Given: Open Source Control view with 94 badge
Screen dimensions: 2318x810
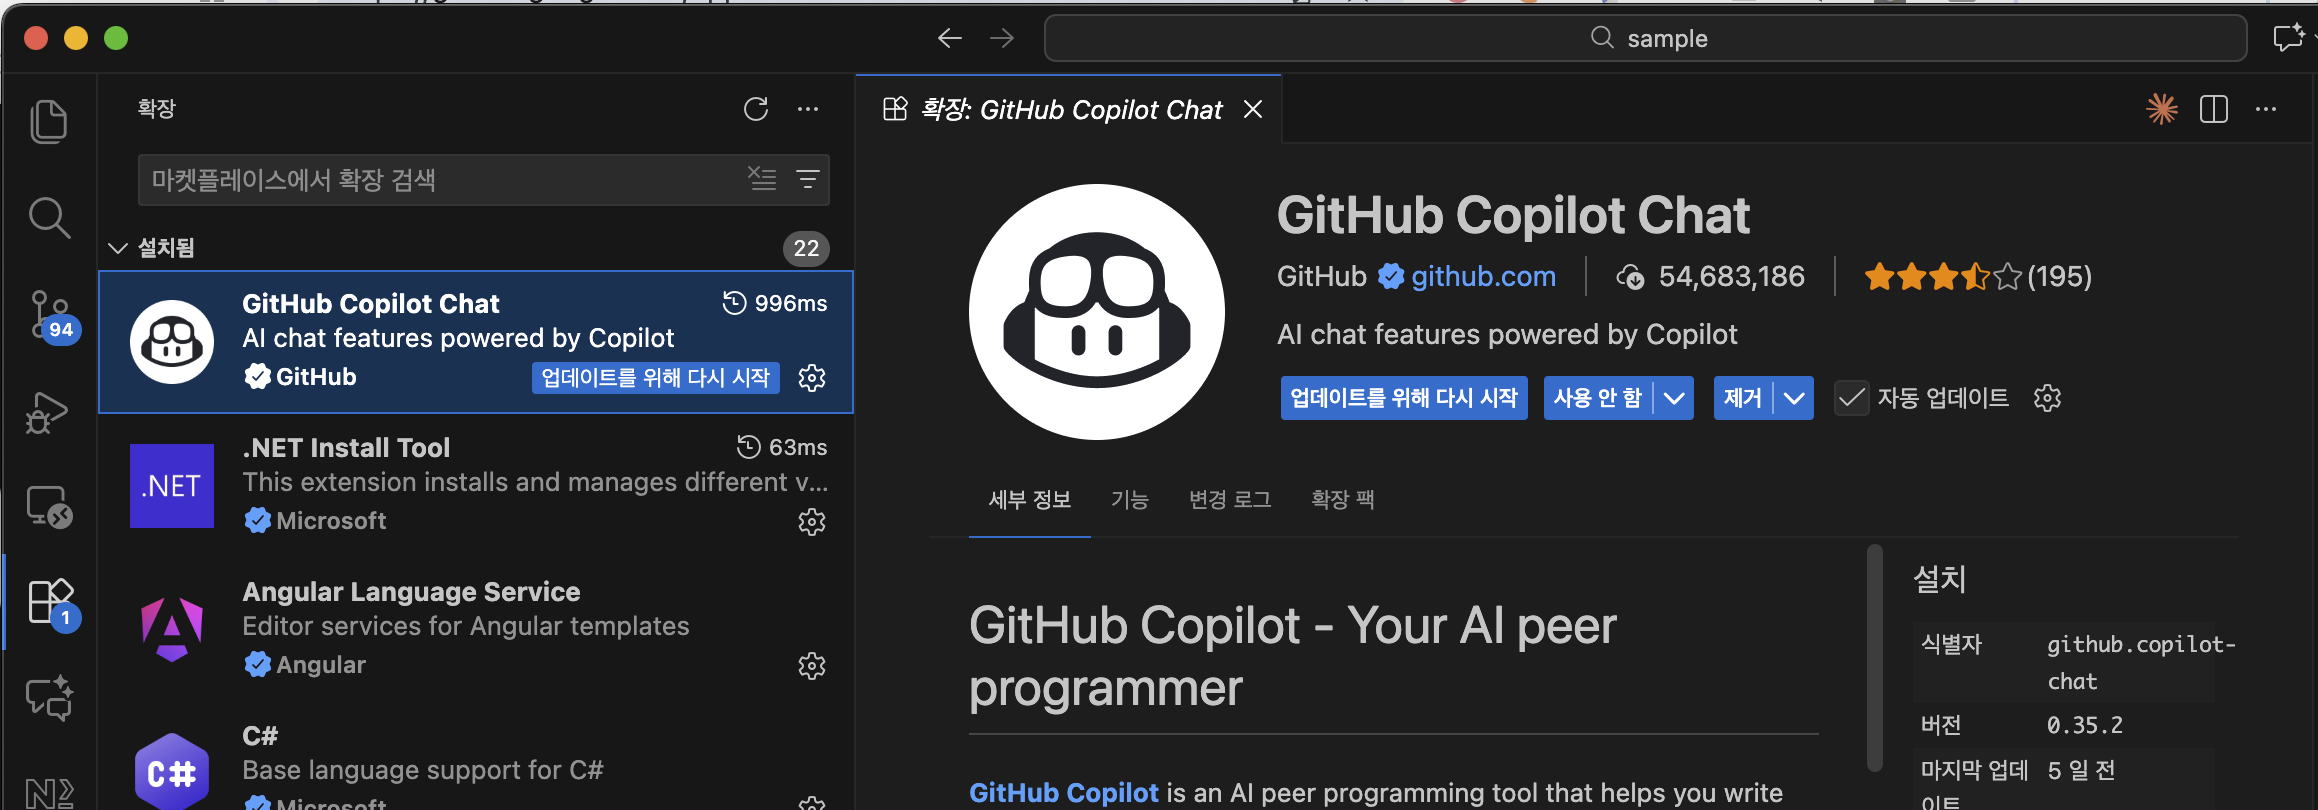Looking at the screenshot, I should pos(49,315).
